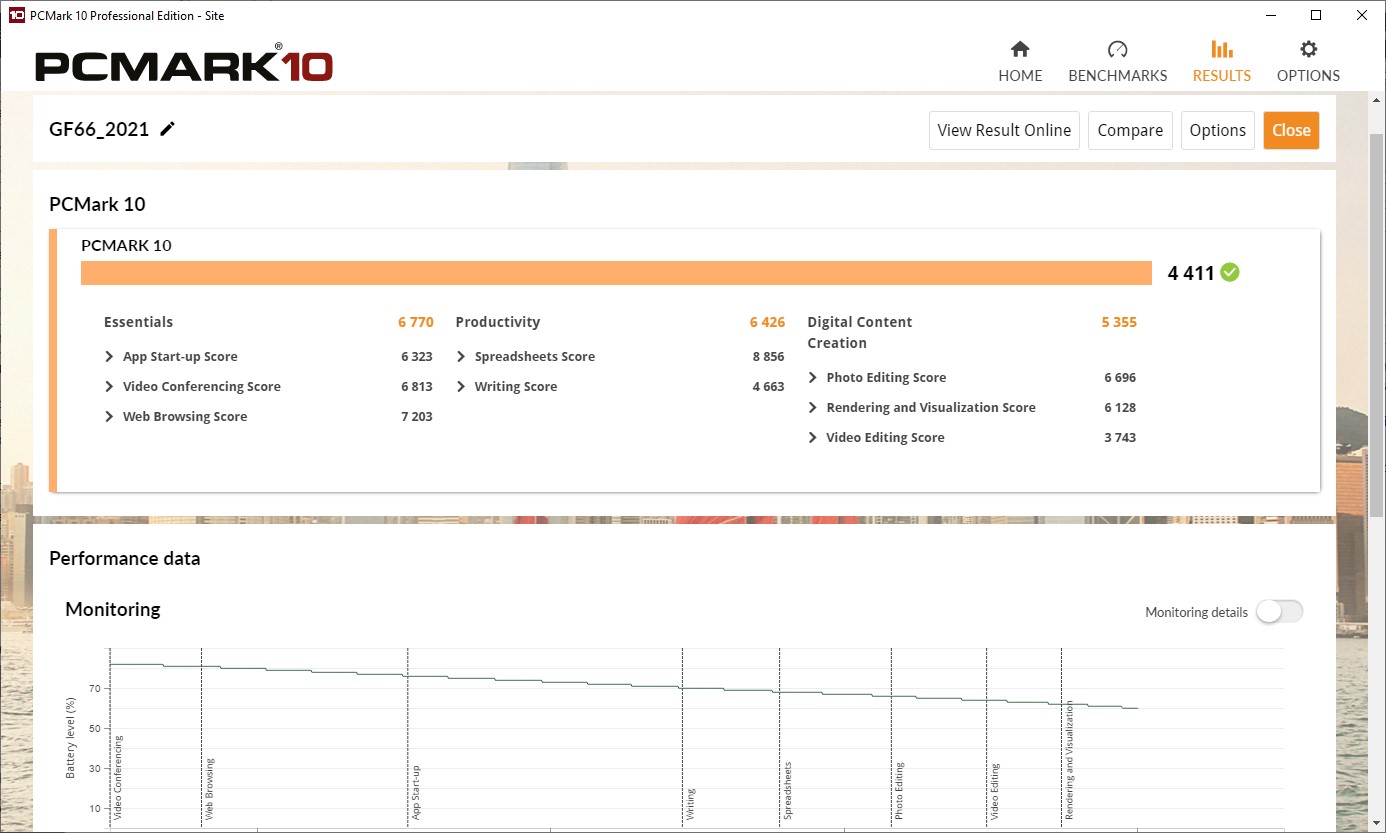
Task: Click the Photo Editing Score value 6 696
Action: (x=1120, y=378)
